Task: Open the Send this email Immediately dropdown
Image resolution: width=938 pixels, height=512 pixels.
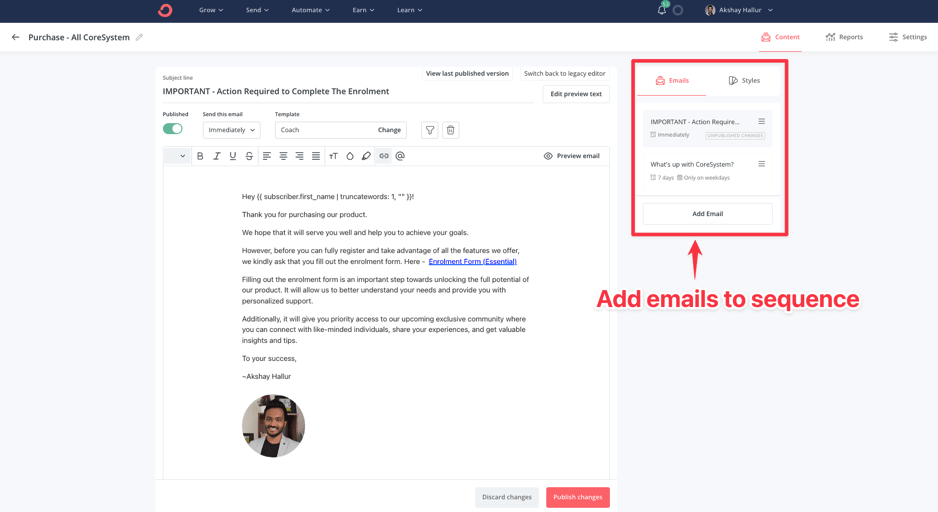Action: pos(232,130)
